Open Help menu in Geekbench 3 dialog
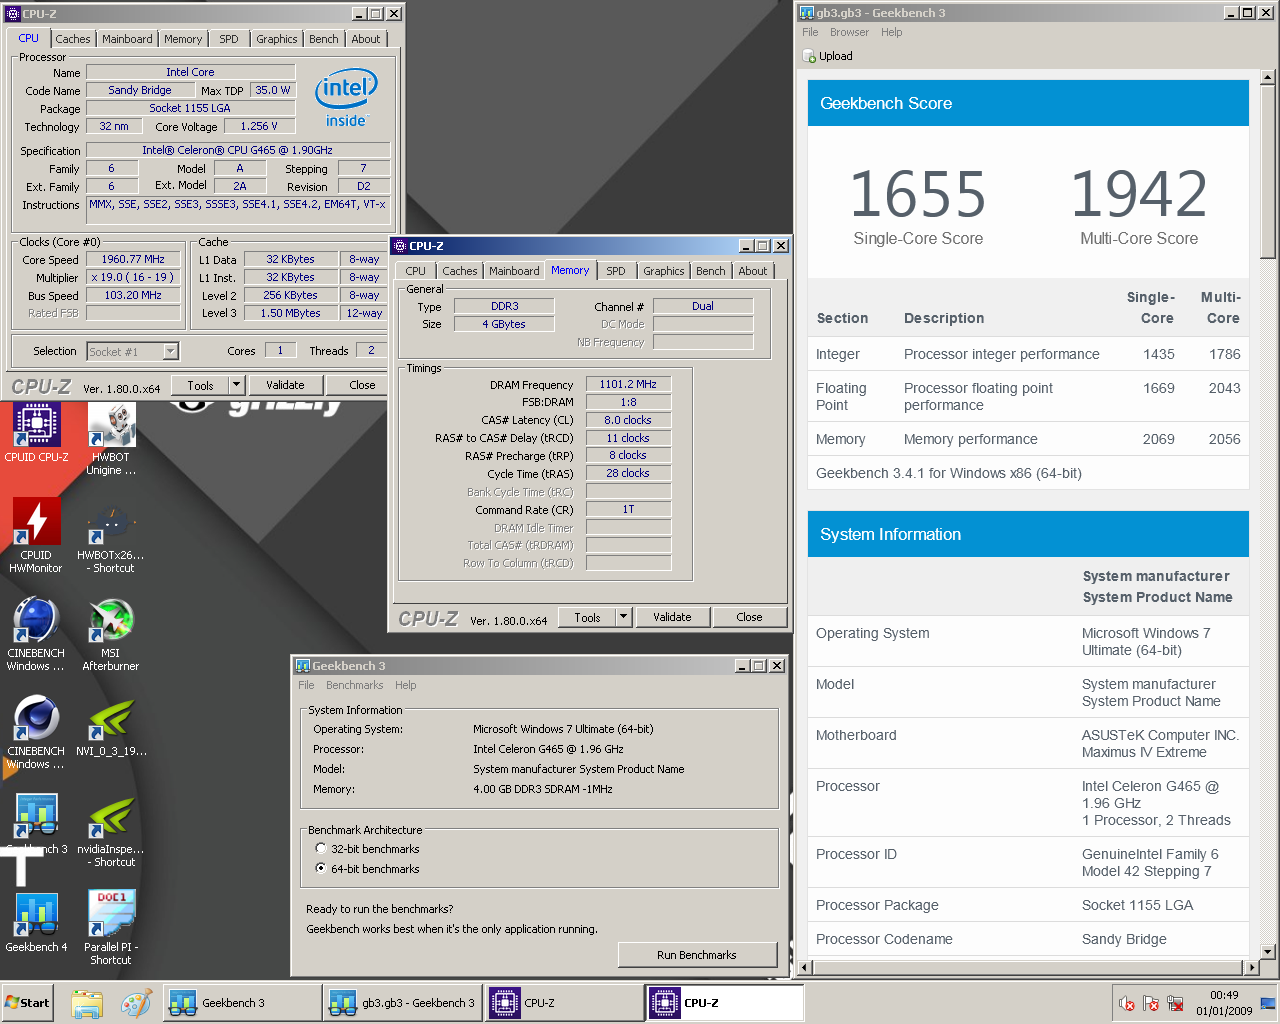The width and height of the screenshot is (1280, 1024). point(405,685)
